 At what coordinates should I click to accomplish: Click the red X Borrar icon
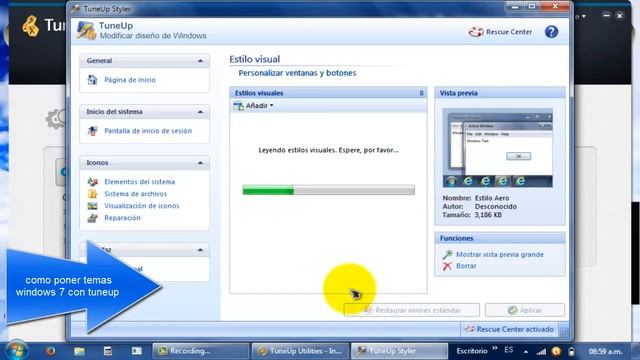coord(447,266)
